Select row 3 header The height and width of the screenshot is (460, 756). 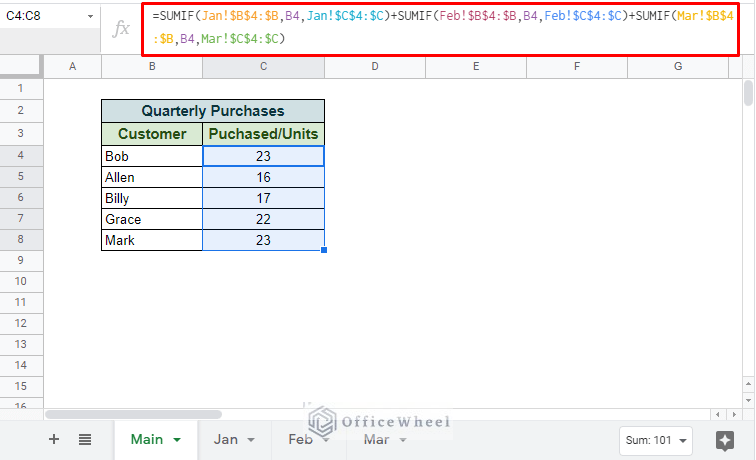(x=21, y=133)
